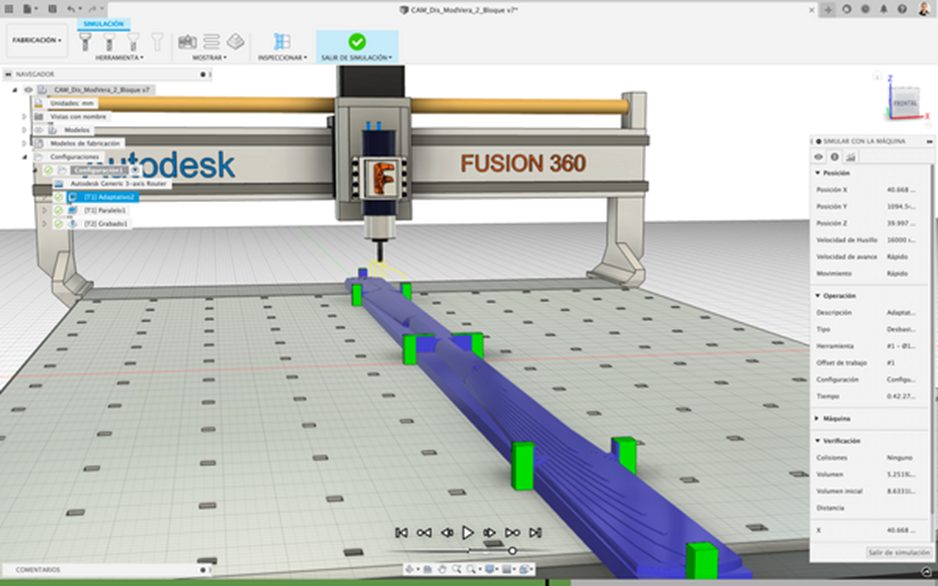
Task: Collapse the Configuraciones tree node
Action: point(25,157)
